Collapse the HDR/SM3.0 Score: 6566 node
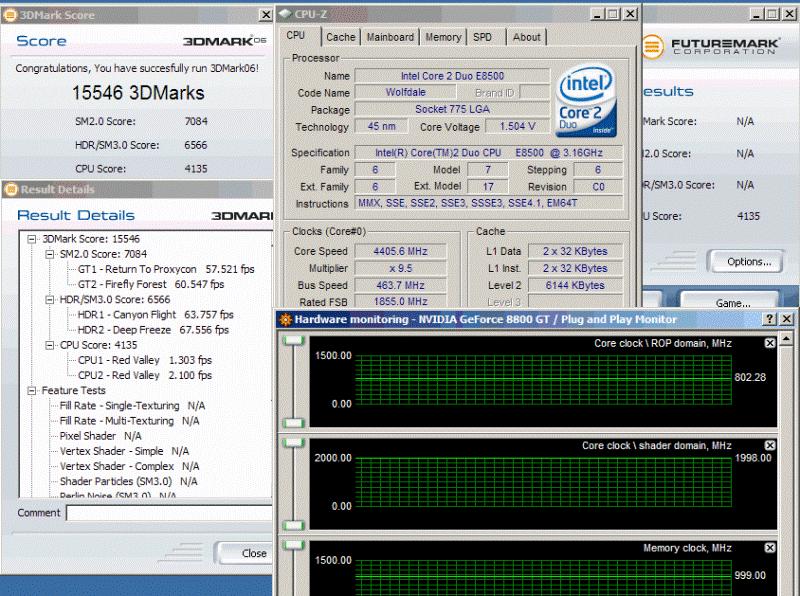The width and height of the screenshot is (800, 596). click(49, 300)
